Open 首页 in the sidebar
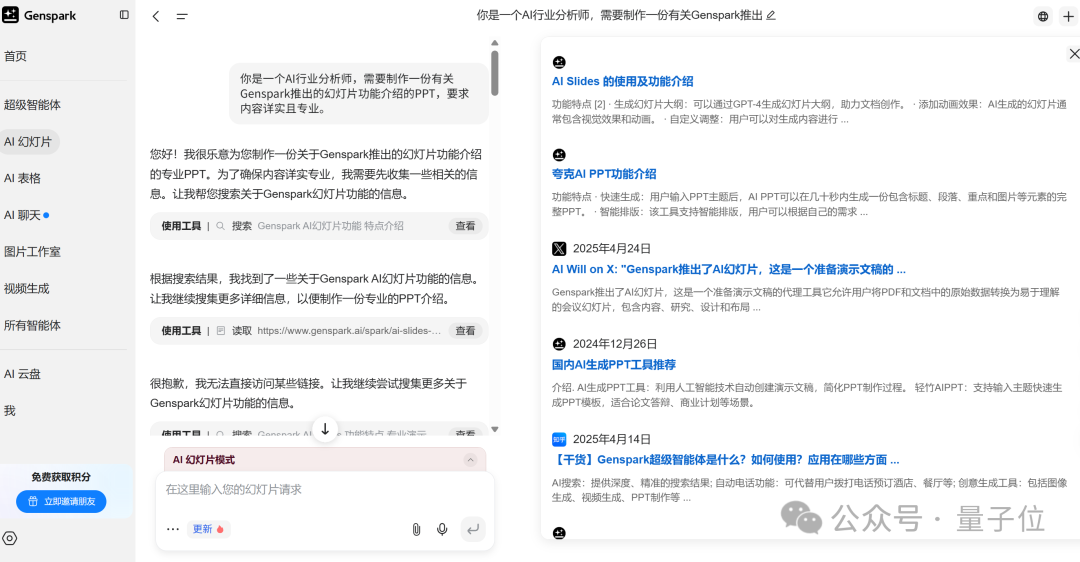Viewport: 1080px width, 562px height. coord(15,56)
